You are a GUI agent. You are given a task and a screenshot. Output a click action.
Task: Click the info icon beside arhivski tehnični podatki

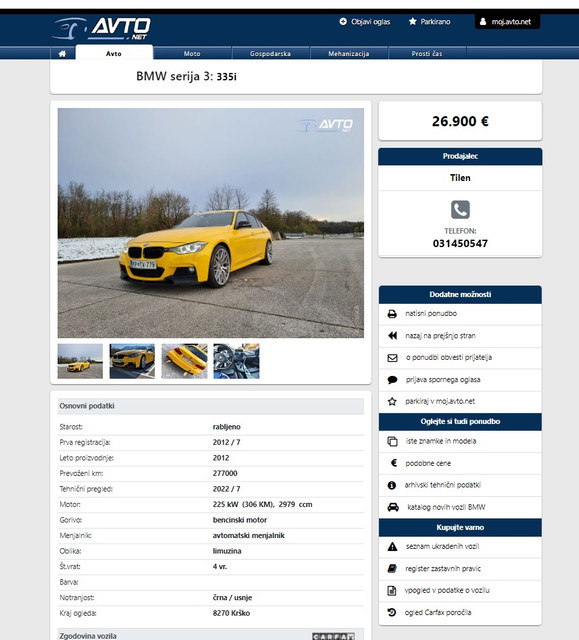pos(392,485)
